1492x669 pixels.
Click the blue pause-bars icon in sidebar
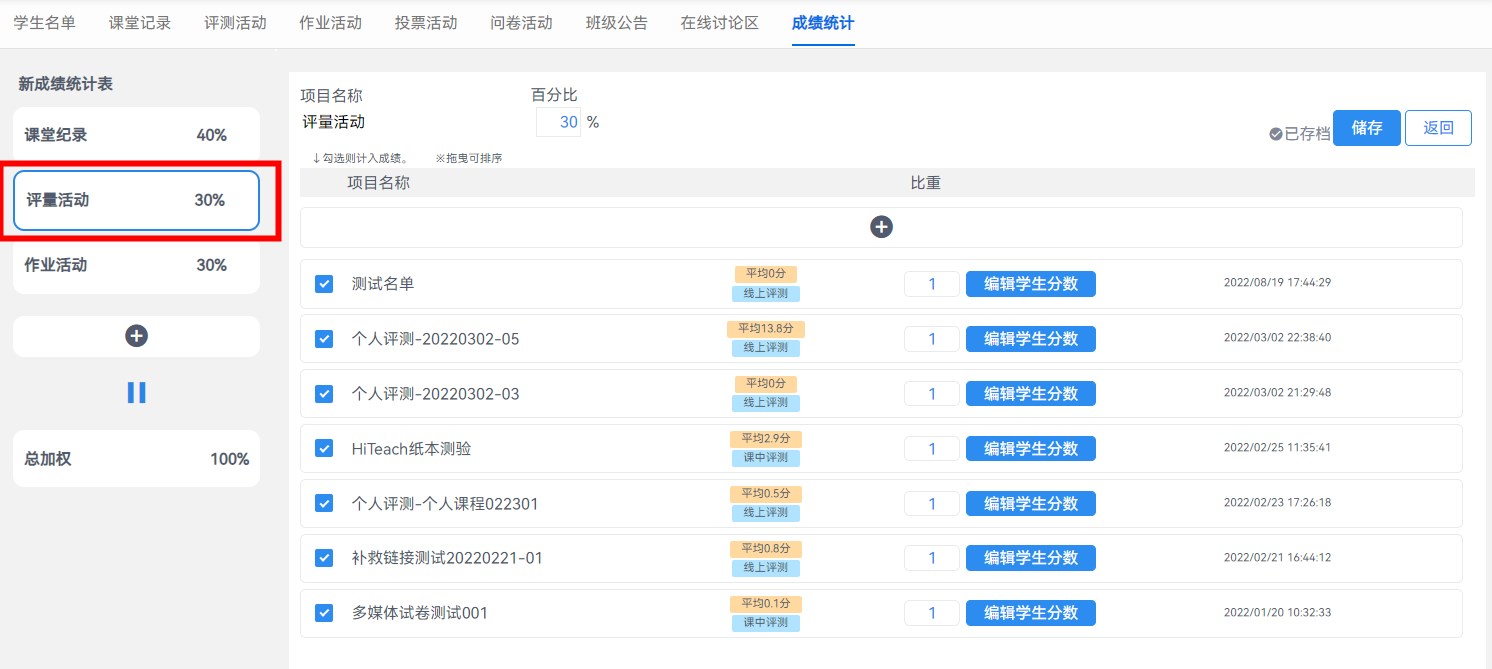(137, 393)
